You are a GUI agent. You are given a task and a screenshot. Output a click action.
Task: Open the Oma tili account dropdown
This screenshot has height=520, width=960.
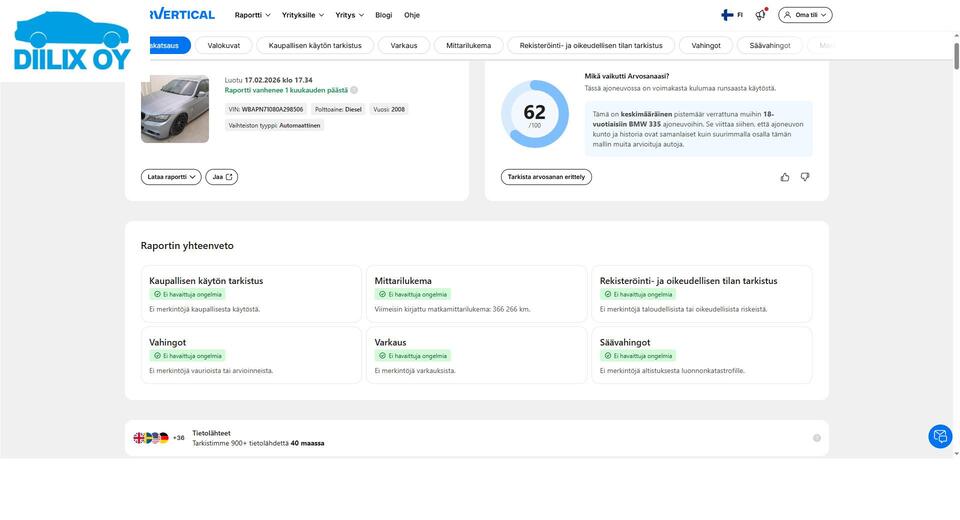coord(805,15)
